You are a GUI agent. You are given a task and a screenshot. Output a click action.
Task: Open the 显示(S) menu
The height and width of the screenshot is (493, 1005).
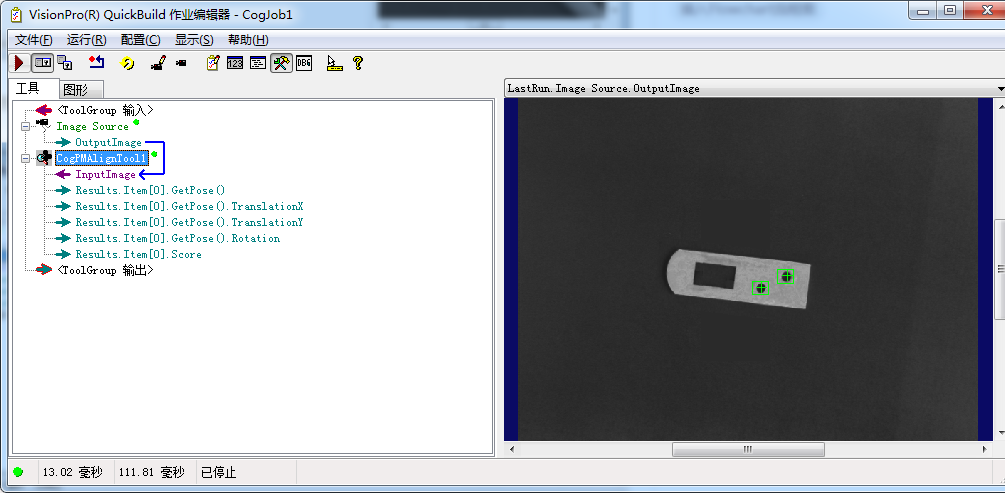(x=194, y=40)
